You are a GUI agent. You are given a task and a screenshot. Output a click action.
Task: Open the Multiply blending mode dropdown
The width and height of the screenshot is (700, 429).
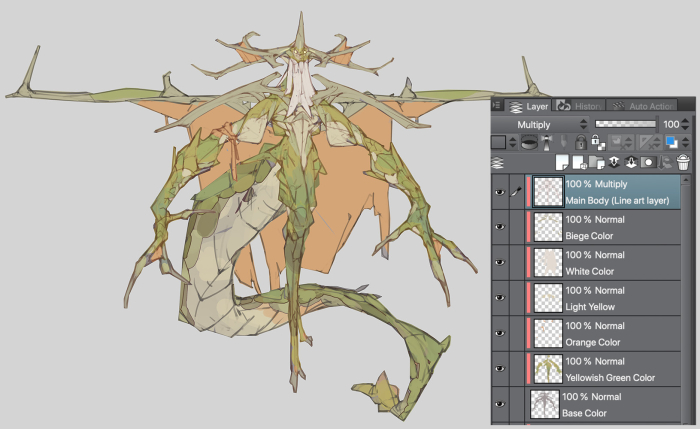tap(540, 124)
